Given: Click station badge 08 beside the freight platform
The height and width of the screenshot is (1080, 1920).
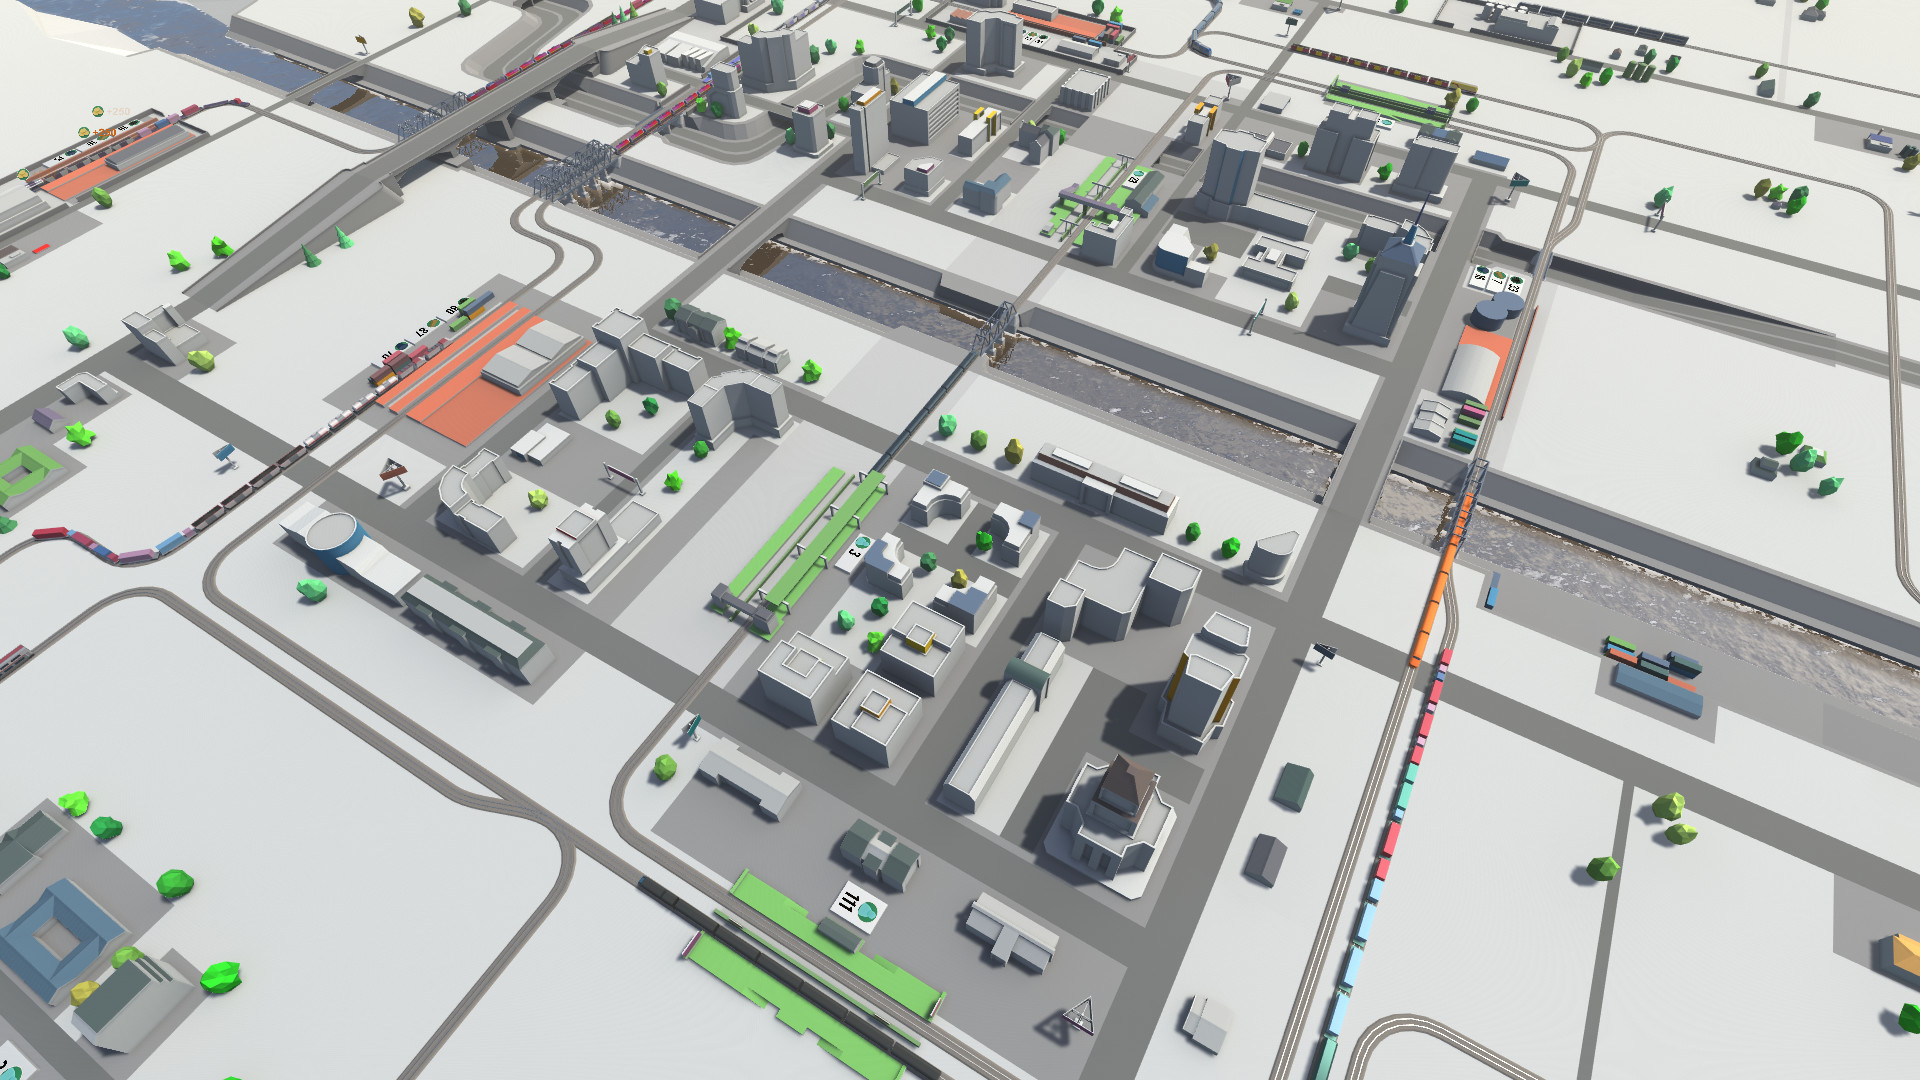Looking at the screenshot, I should [450, 311].
